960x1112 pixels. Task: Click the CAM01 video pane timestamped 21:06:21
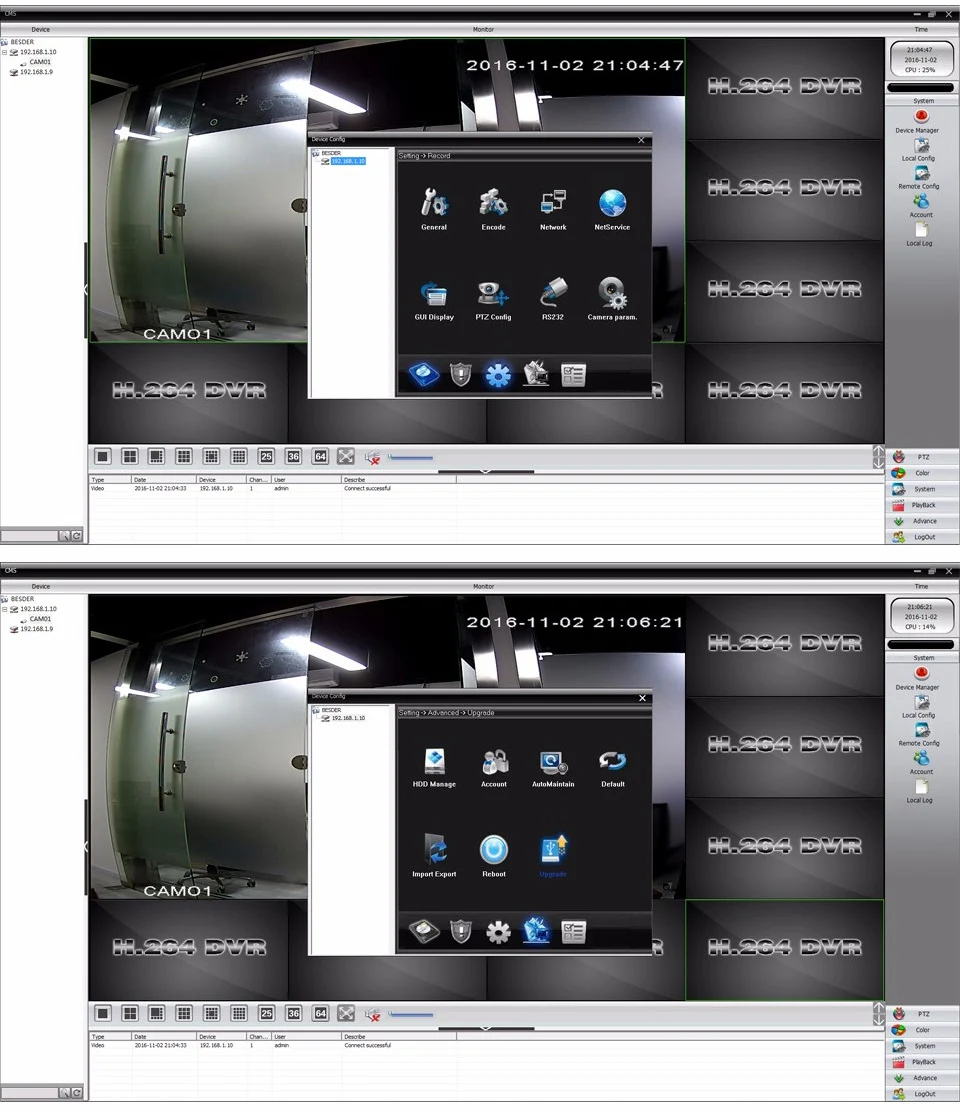386,747
